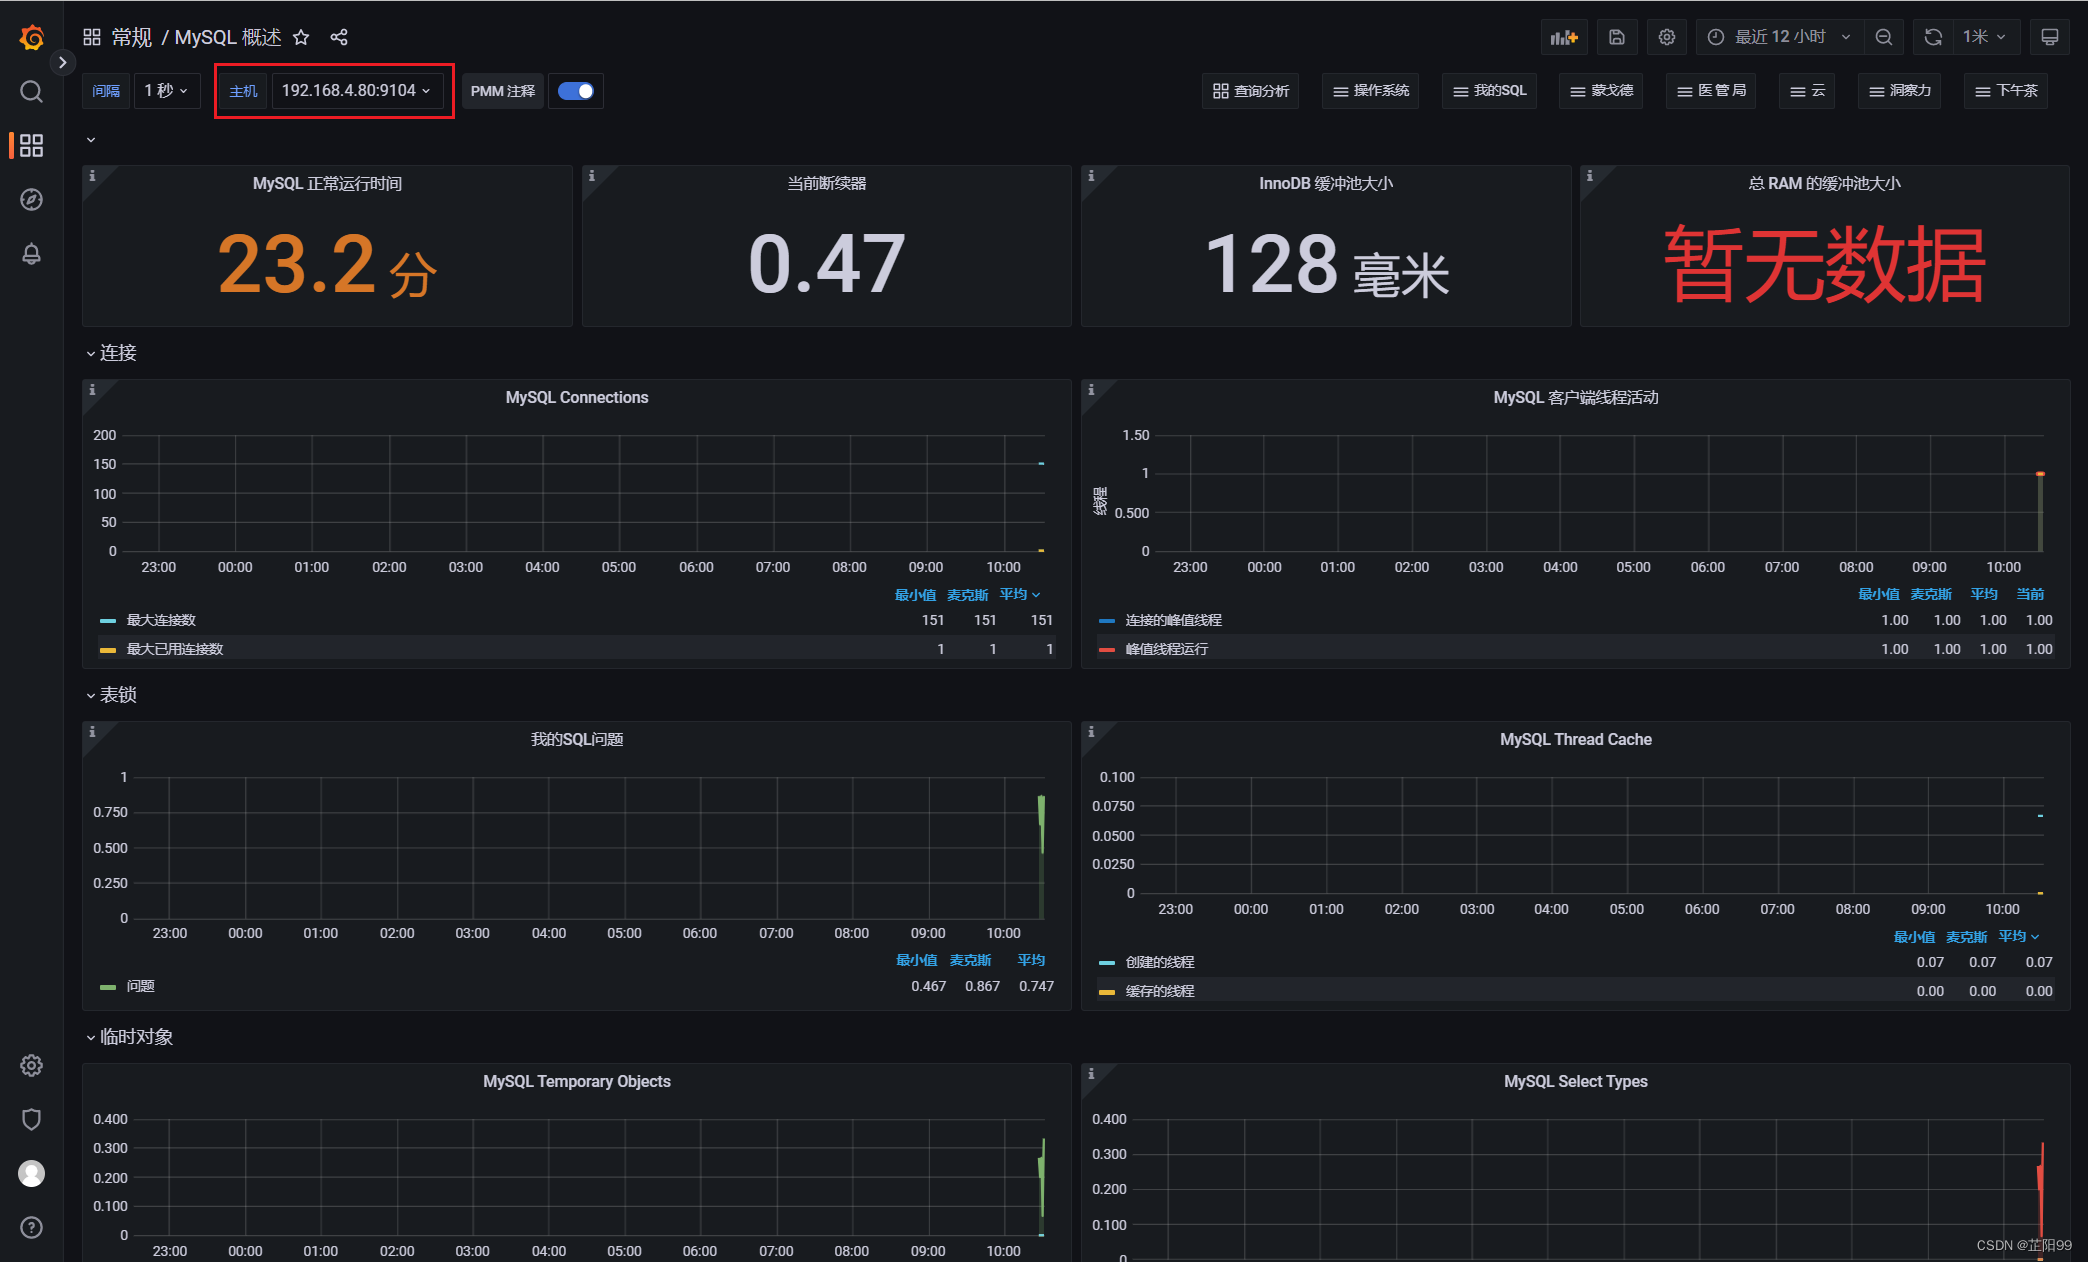
Task: Sort 我的SQL问题 legend by 最小值 column
Action: coord(916,960)
